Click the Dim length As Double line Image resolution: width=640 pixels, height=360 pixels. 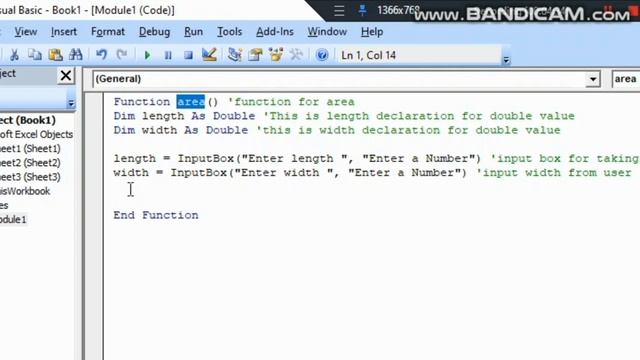[344, 116]
